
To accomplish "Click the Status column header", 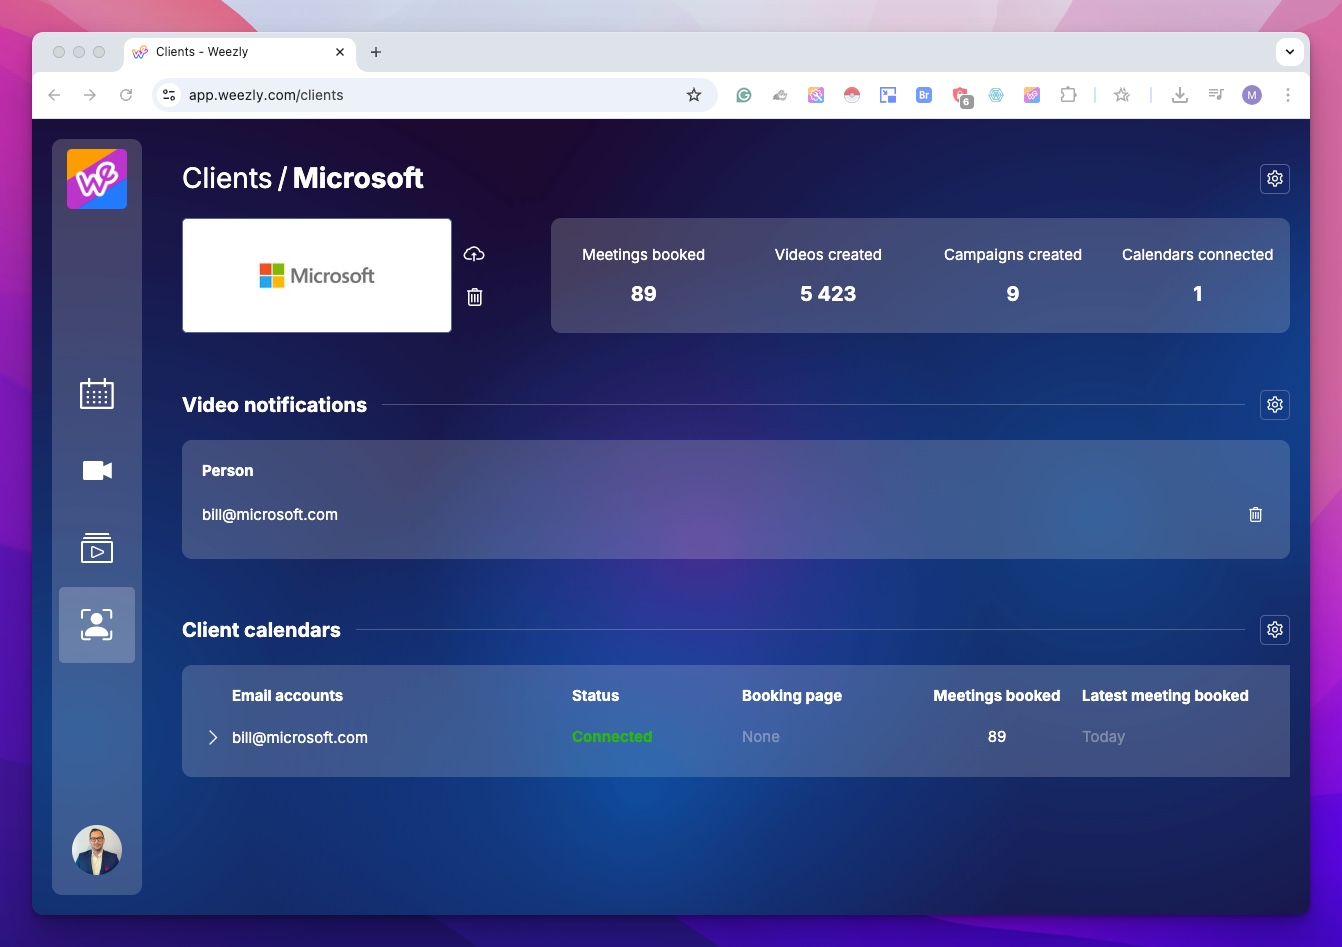I will (596, 695).
